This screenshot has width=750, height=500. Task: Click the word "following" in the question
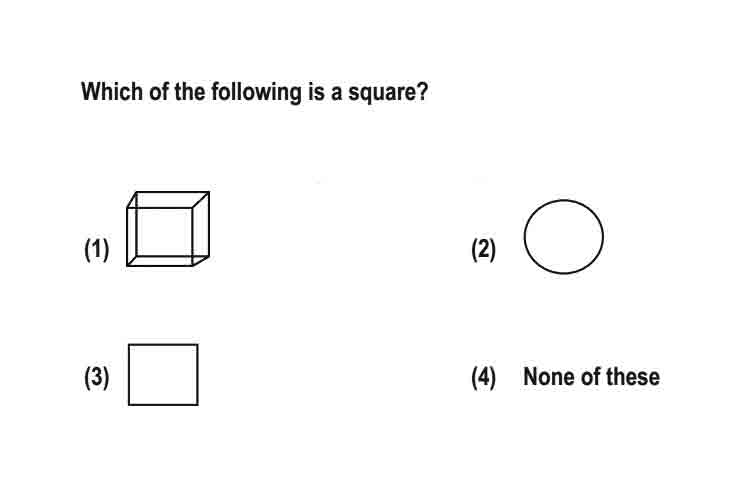(x=256, y=92)
